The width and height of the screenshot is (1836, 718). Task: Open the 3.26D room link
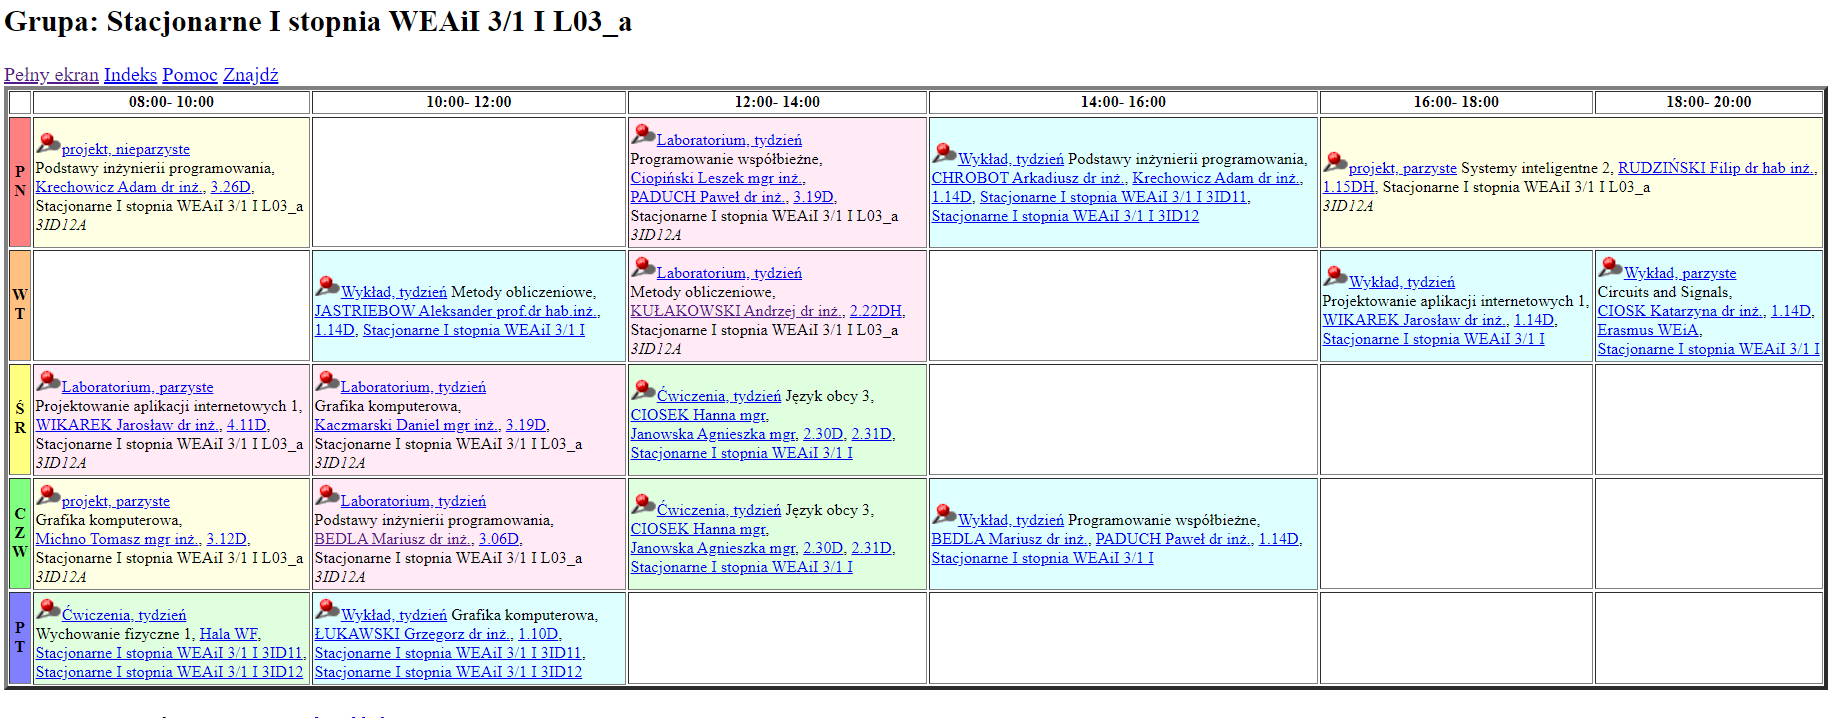point(230,187)
